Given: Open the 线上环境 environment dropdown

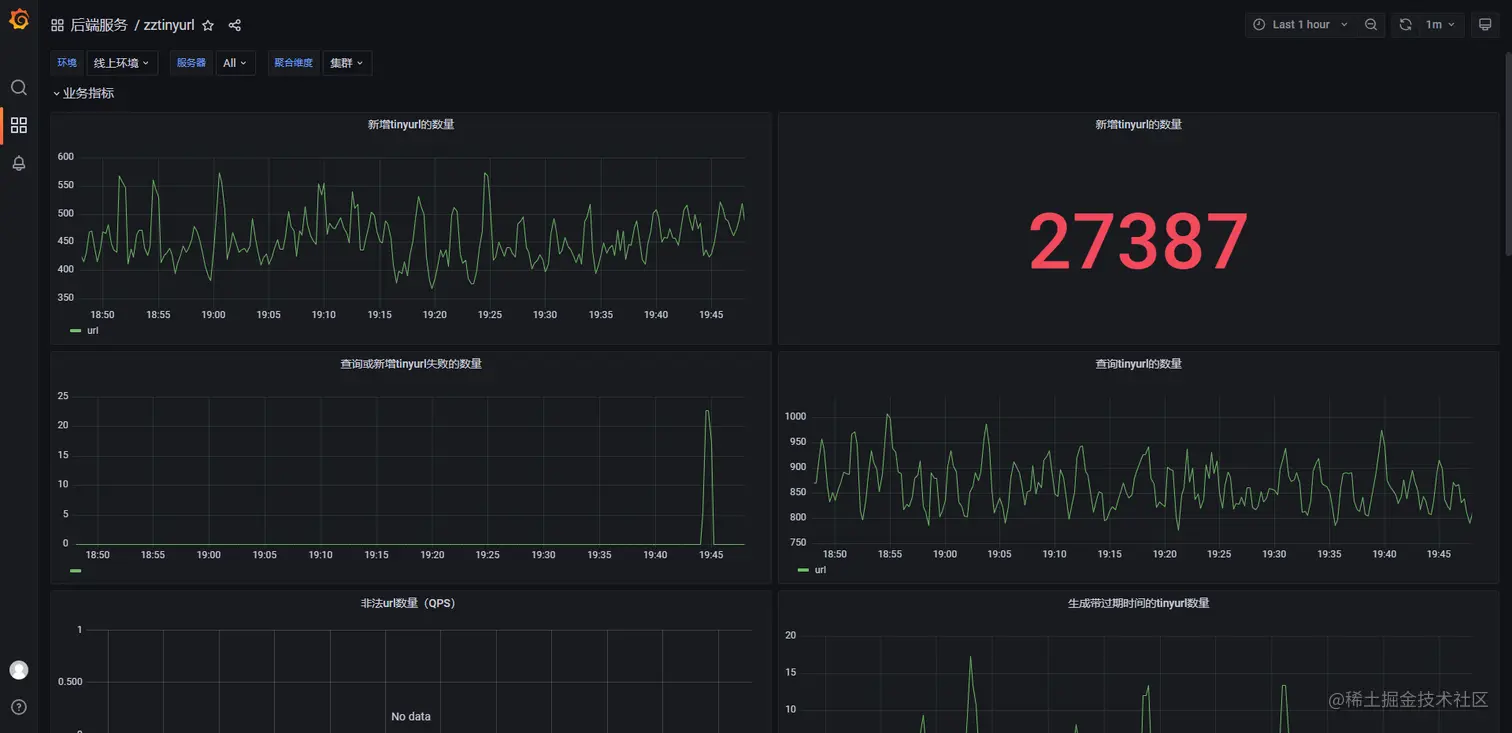Looking at the screenshot, I should click(x=122, y=63).
